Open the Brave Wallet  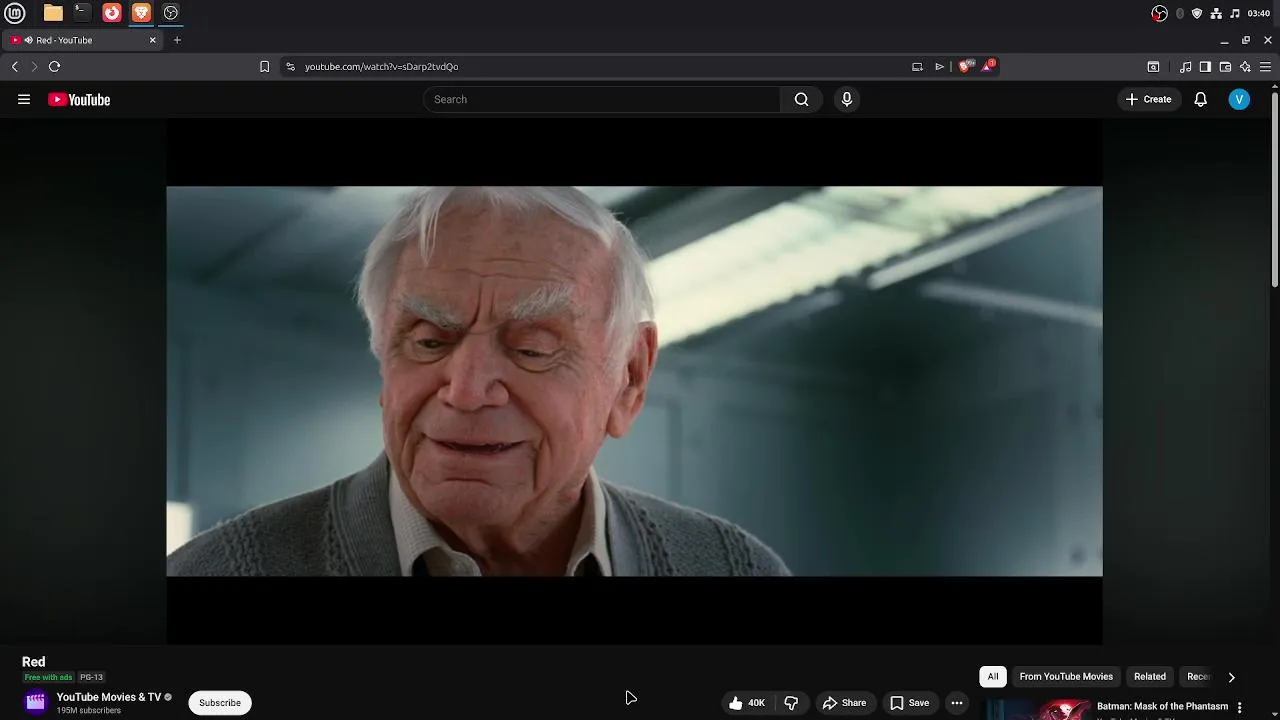(1225, 66)
